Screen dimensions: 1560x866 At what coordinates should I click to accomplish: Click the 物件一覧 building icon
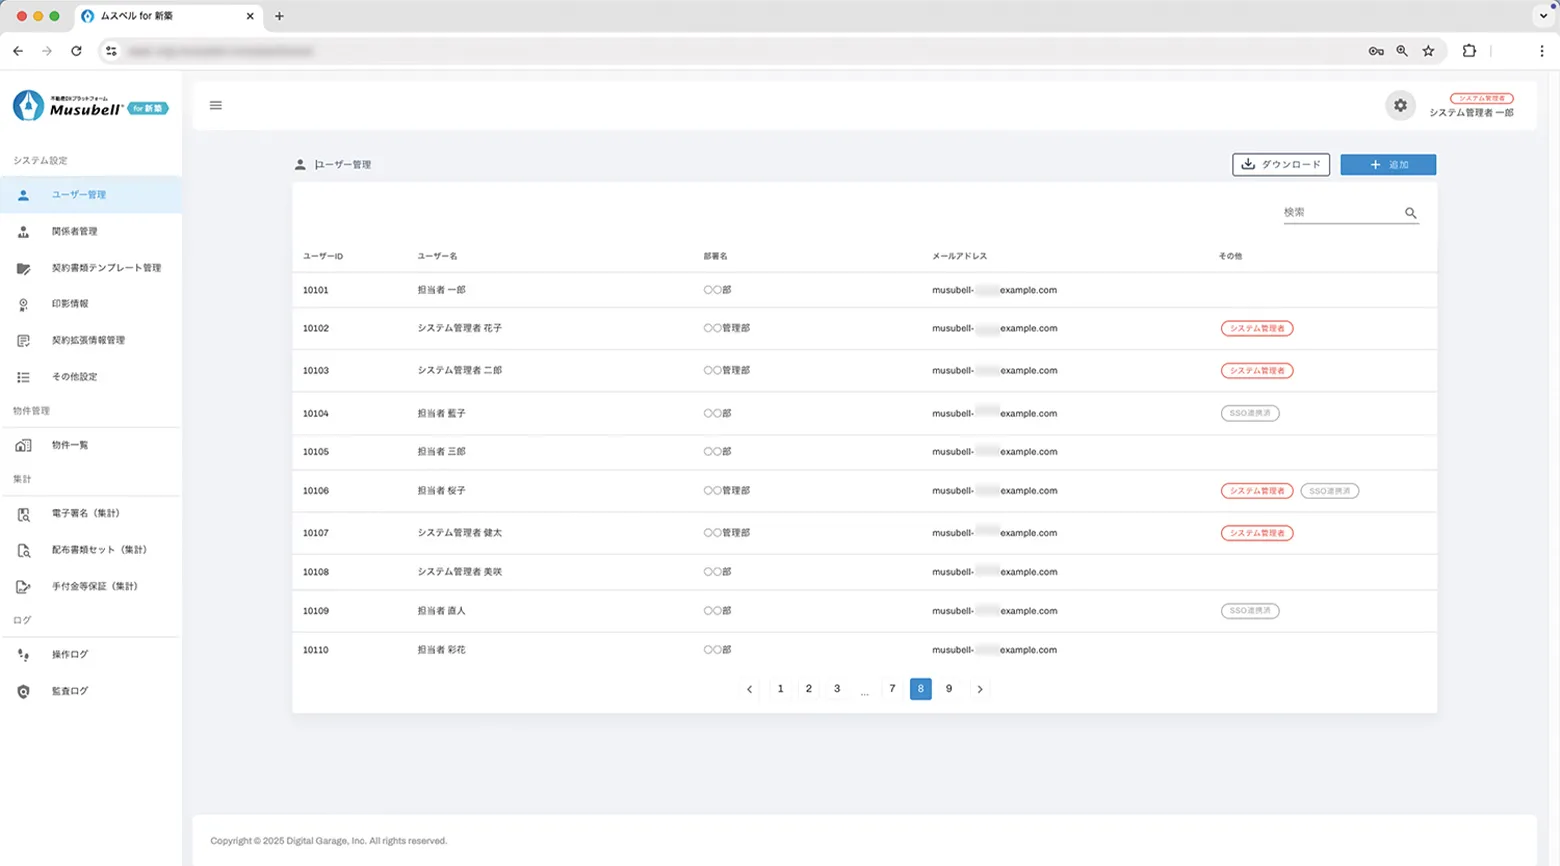pos(23,445)
